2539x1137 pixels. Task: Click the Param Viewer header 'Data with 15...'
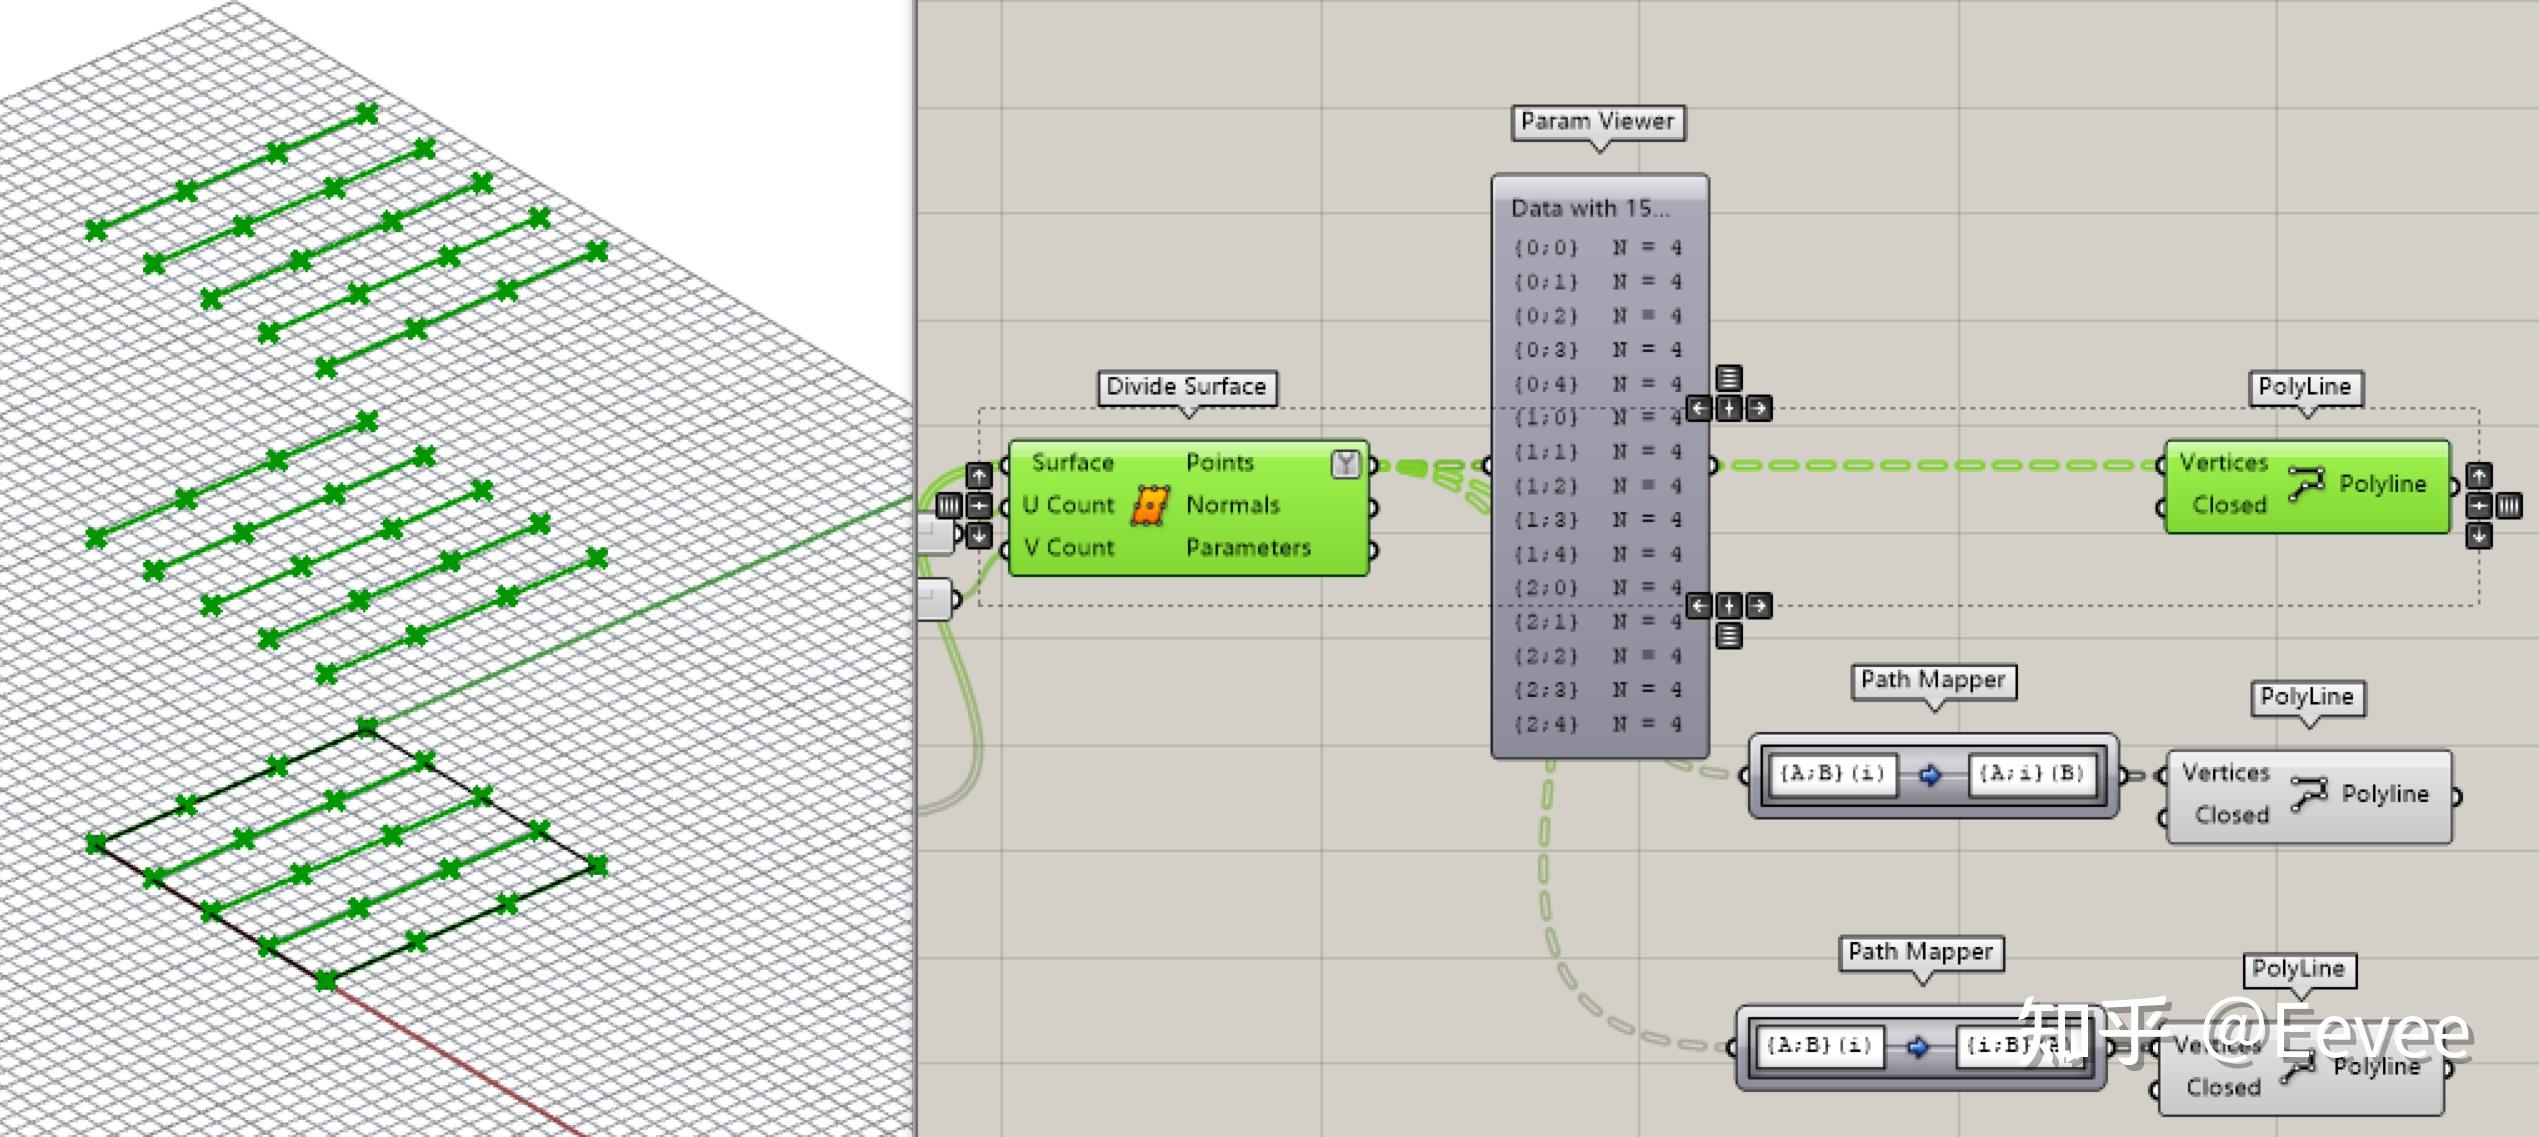tap(1590, 208)
